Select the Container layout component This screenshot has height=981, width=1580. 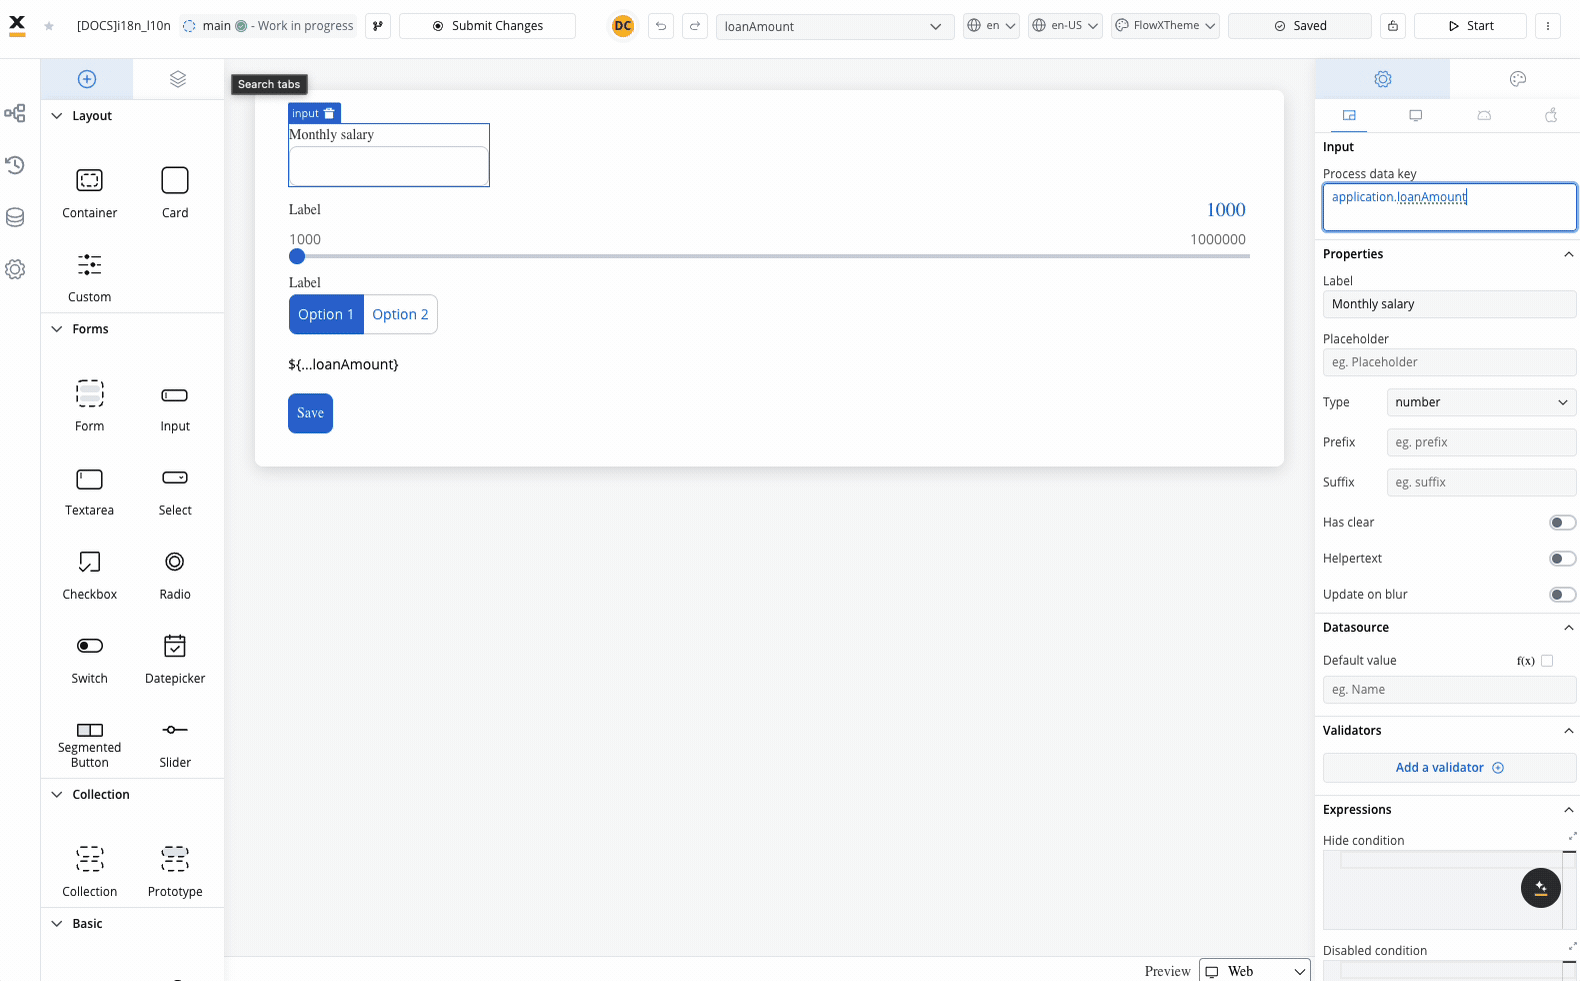pyautogui.click(x=90, y=192)
